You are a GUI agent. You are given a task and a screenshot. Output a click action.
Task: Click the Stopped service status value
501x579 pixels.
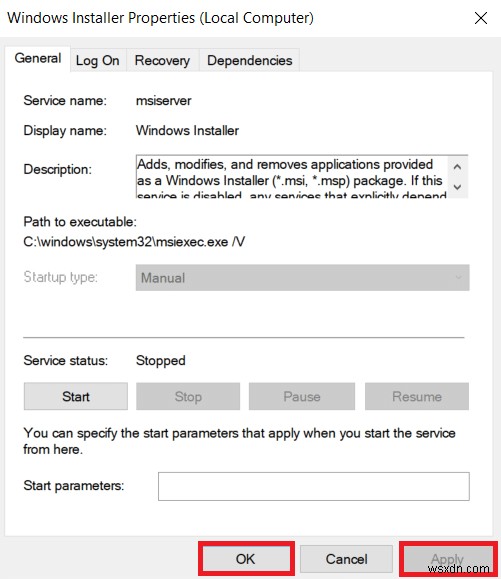(161, 360)
